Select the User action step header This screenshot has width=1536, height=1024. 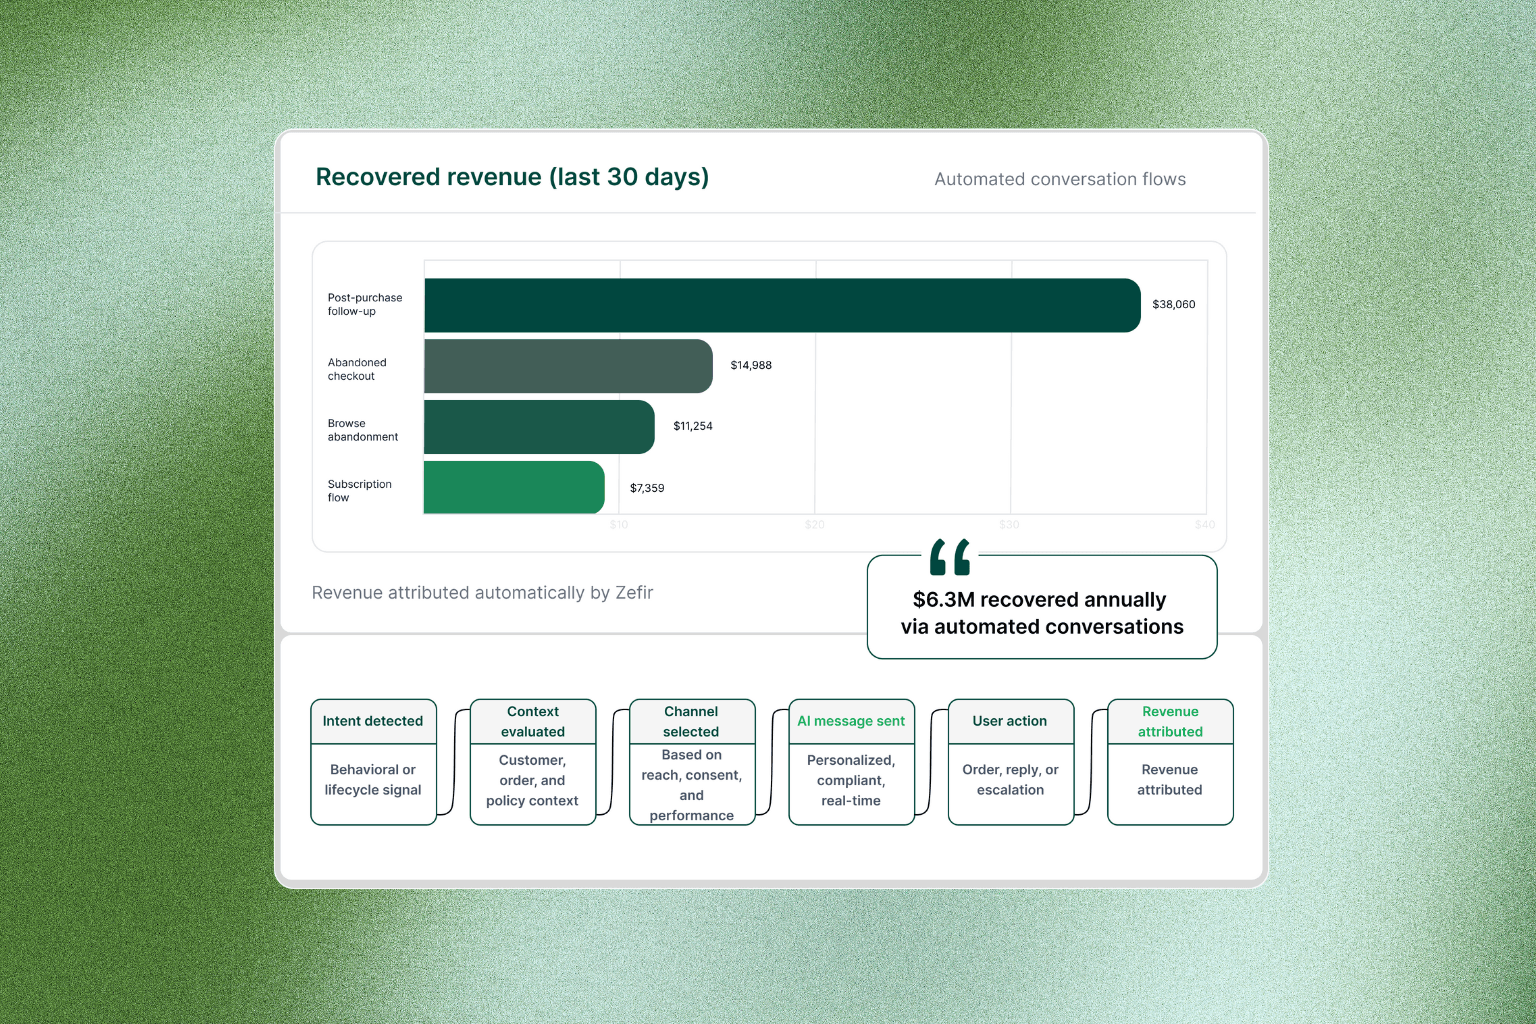(1010, 721)
